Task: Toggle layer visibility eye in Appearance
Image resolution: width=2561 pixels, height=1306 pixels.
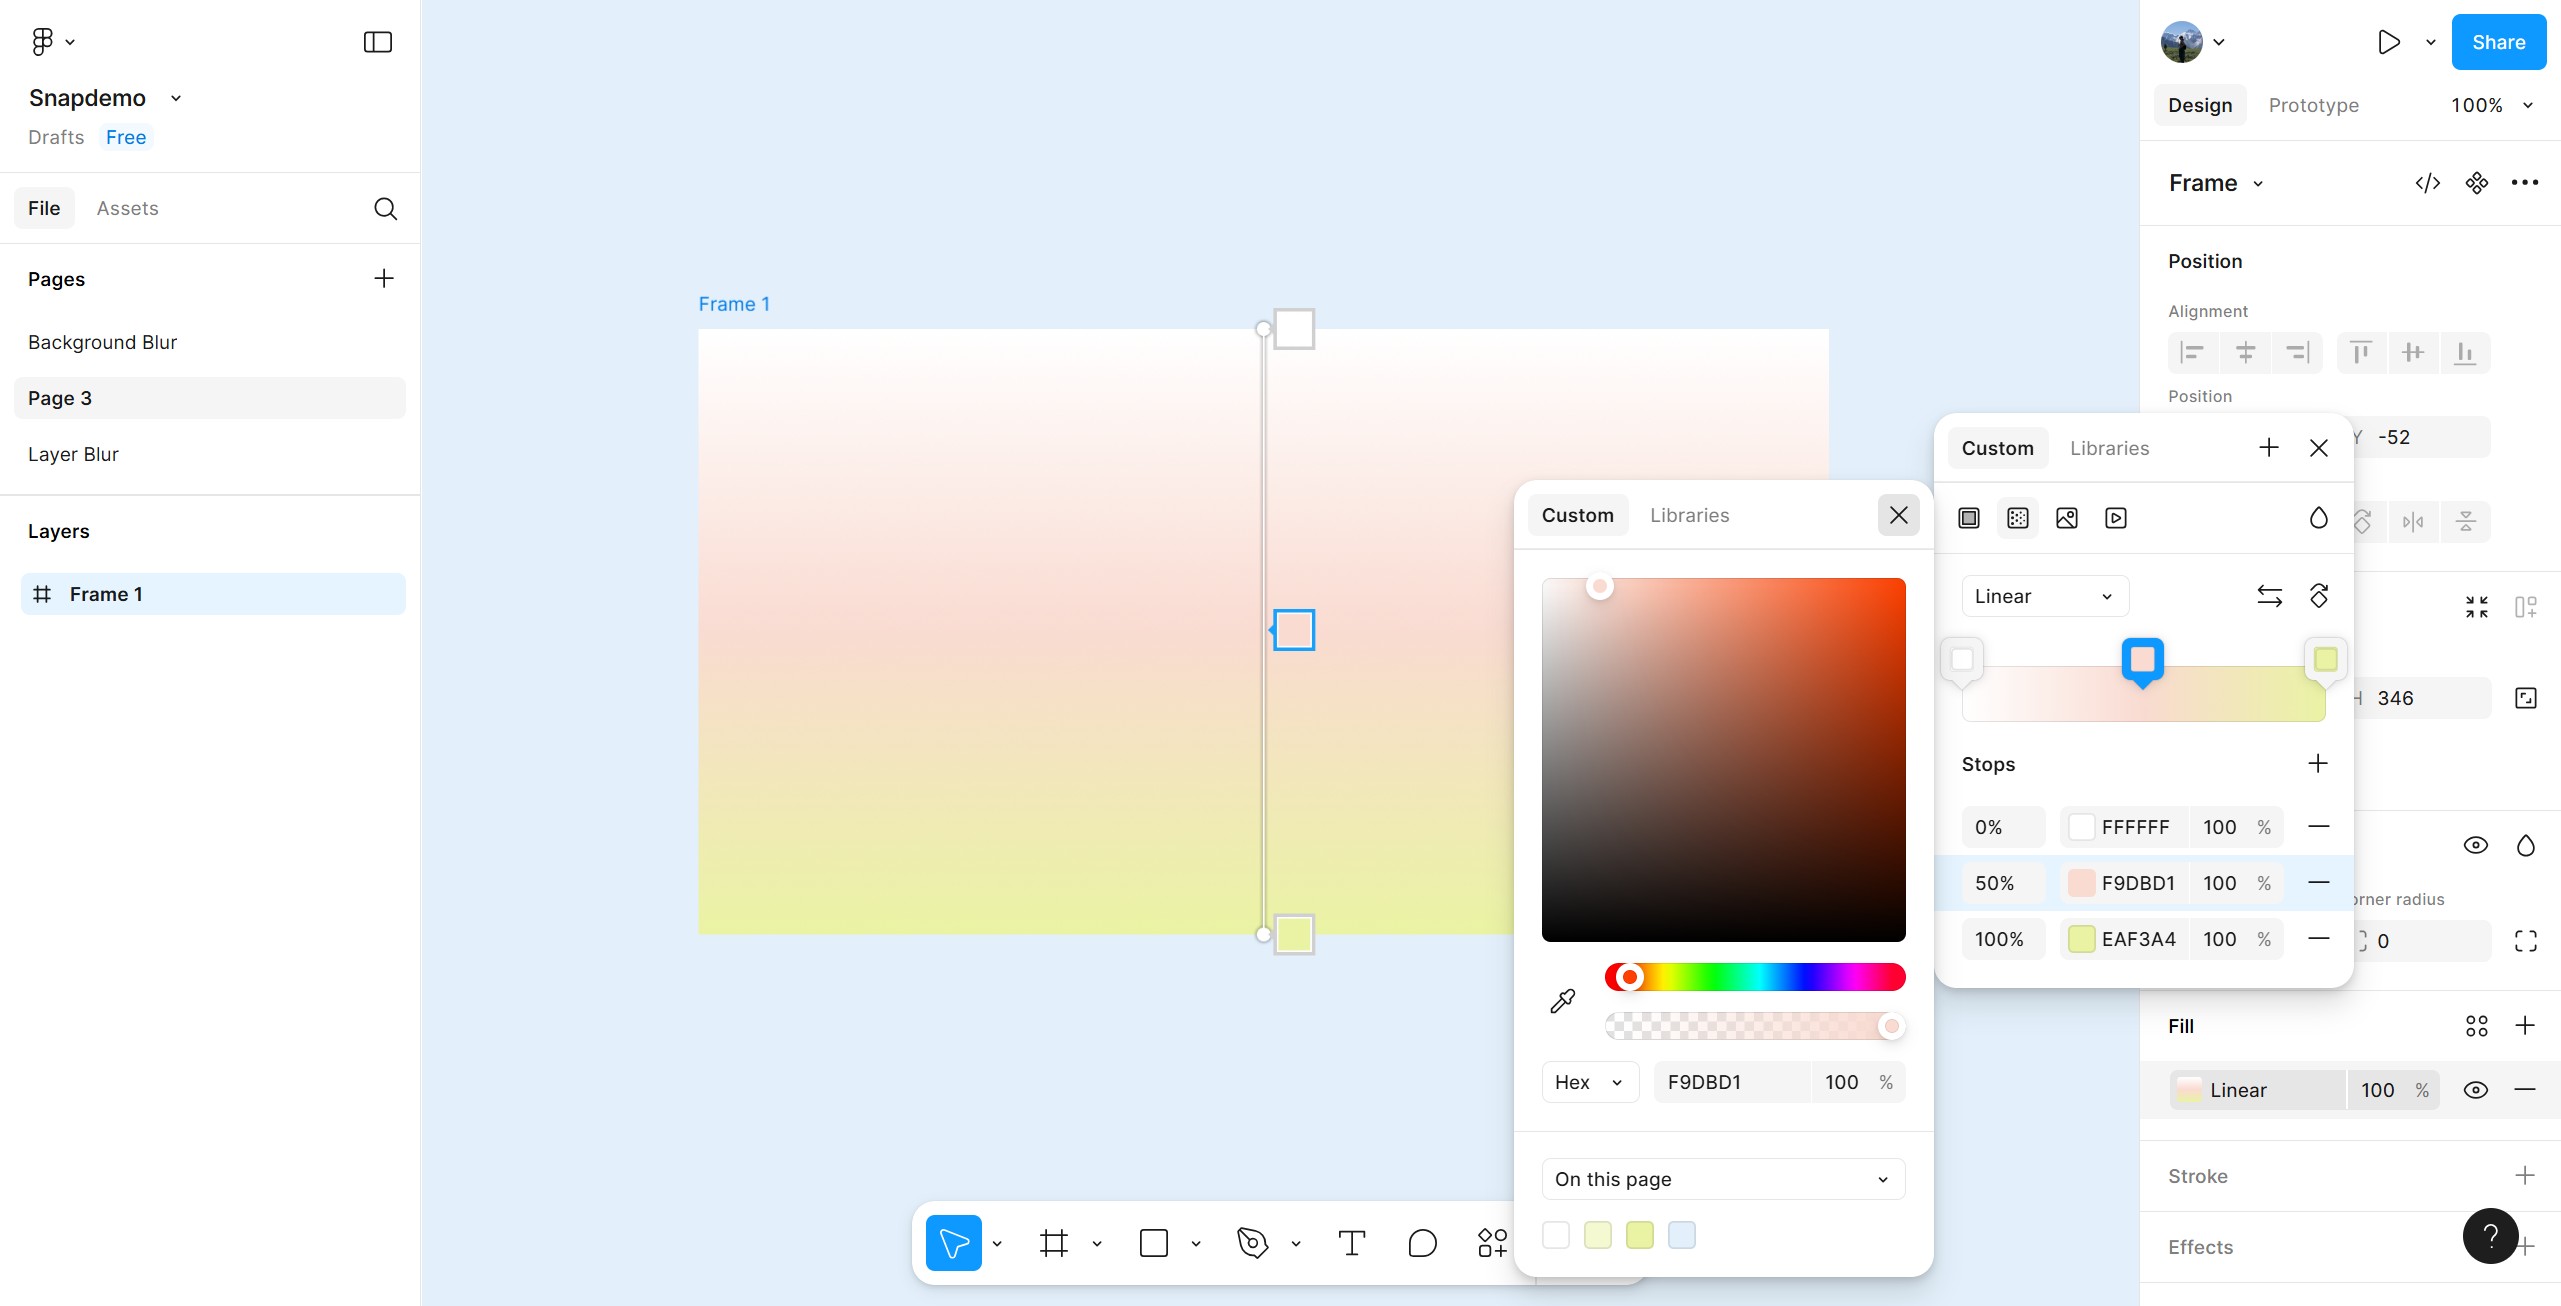Action: tap(2475, 845)
